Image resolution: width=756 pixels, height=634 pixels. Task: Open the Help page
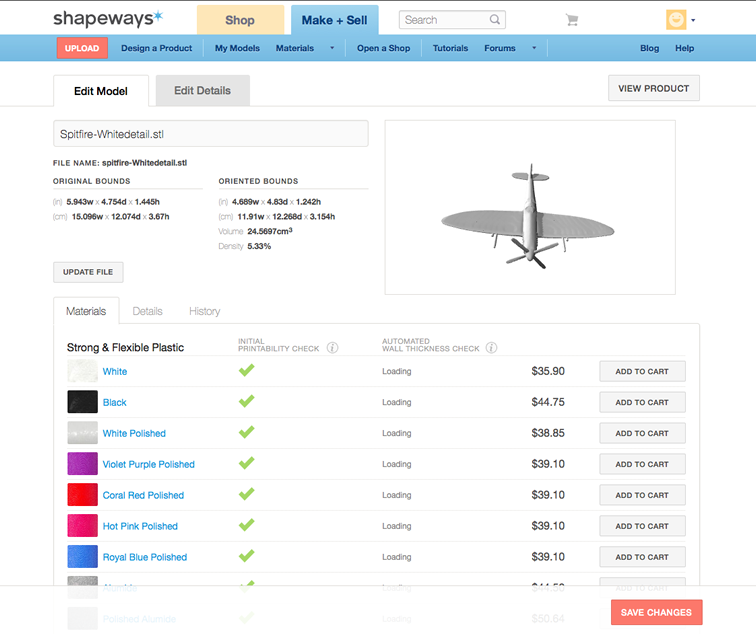pos(684,48)
